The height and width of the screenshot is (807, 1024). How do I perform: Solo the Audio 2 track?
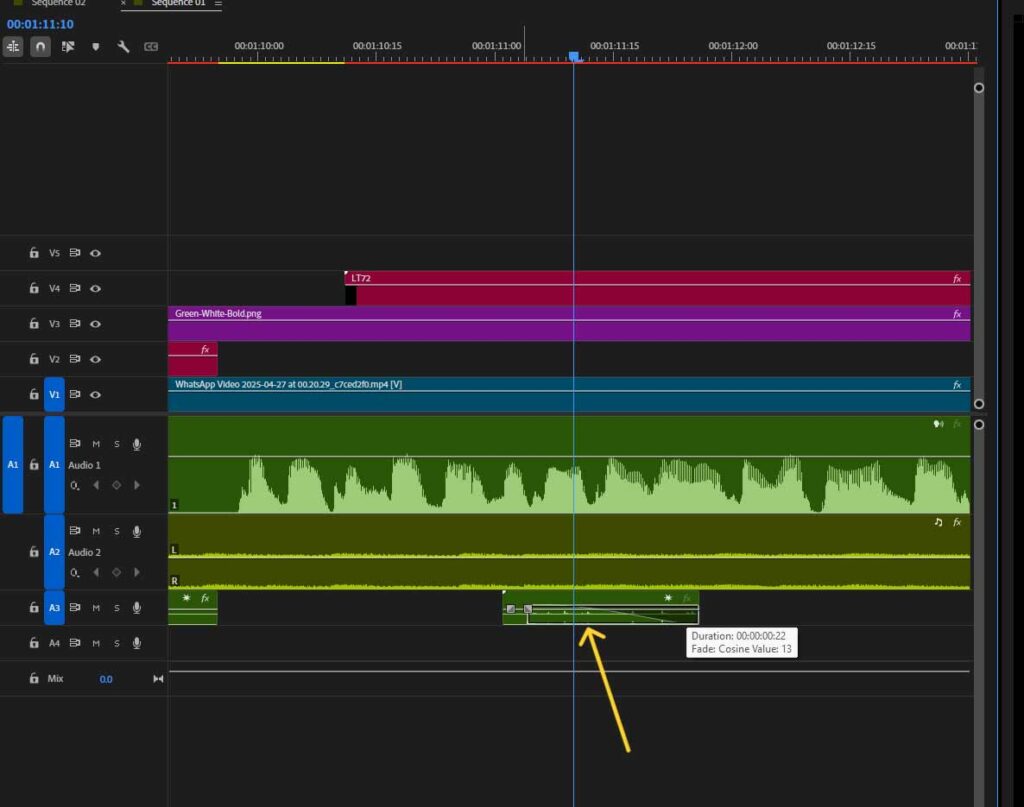[117, 530]
